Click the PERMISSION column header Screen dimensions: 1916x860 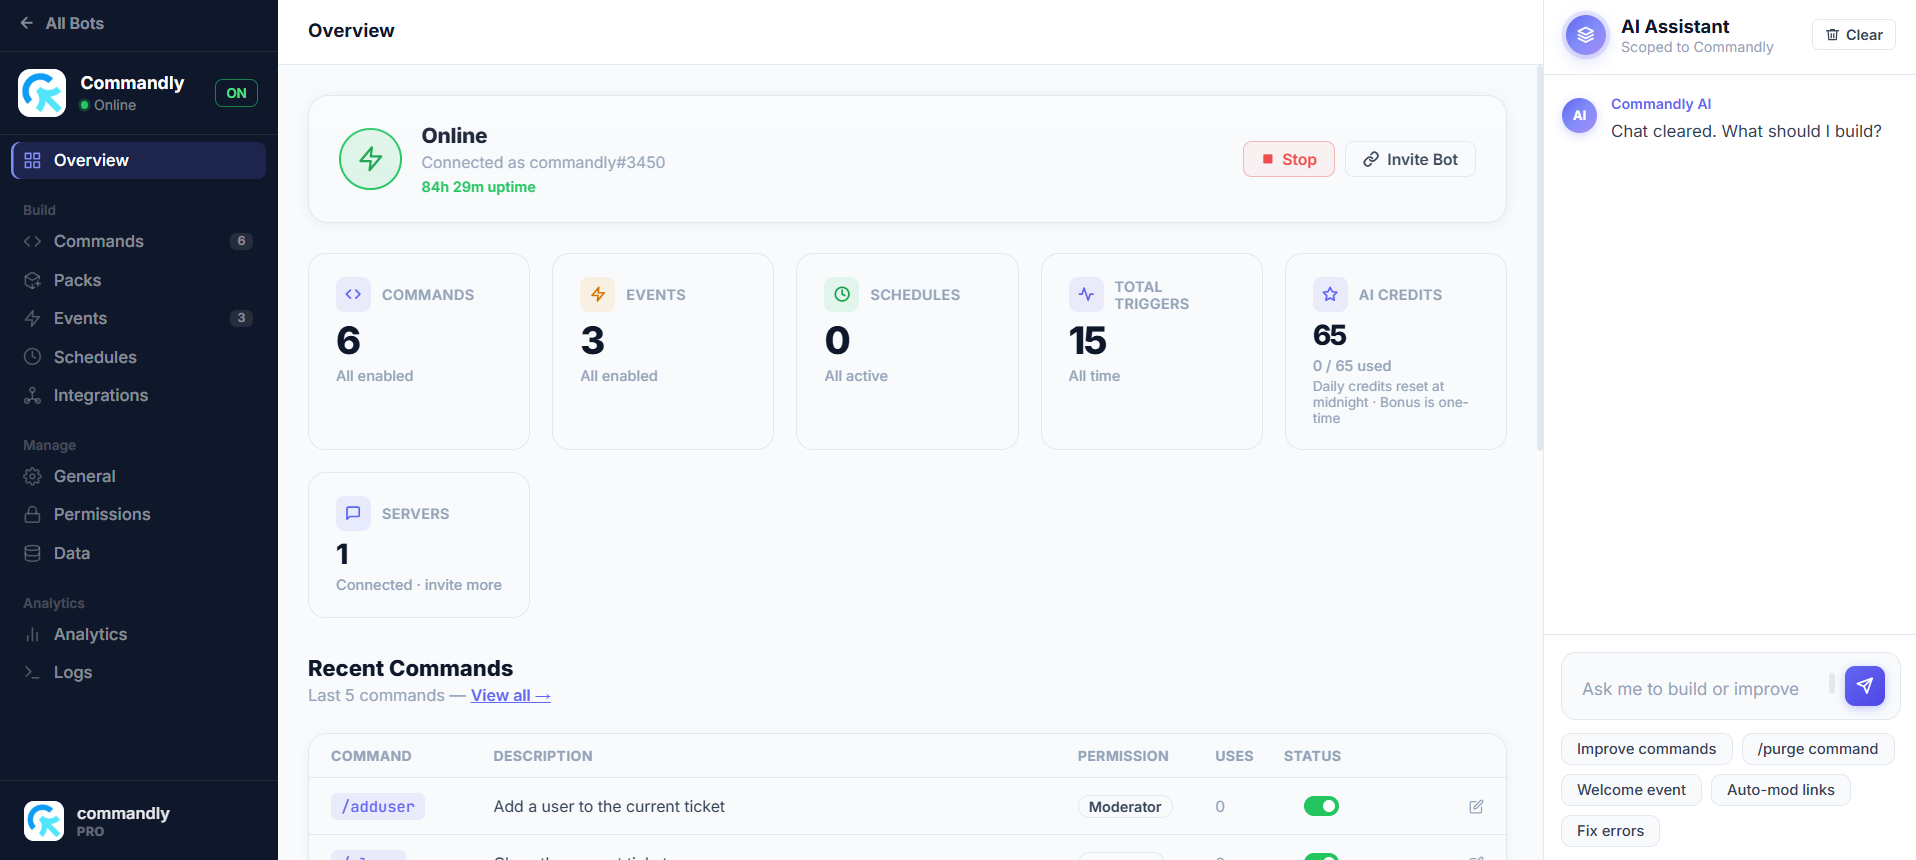coord(1123,756)
